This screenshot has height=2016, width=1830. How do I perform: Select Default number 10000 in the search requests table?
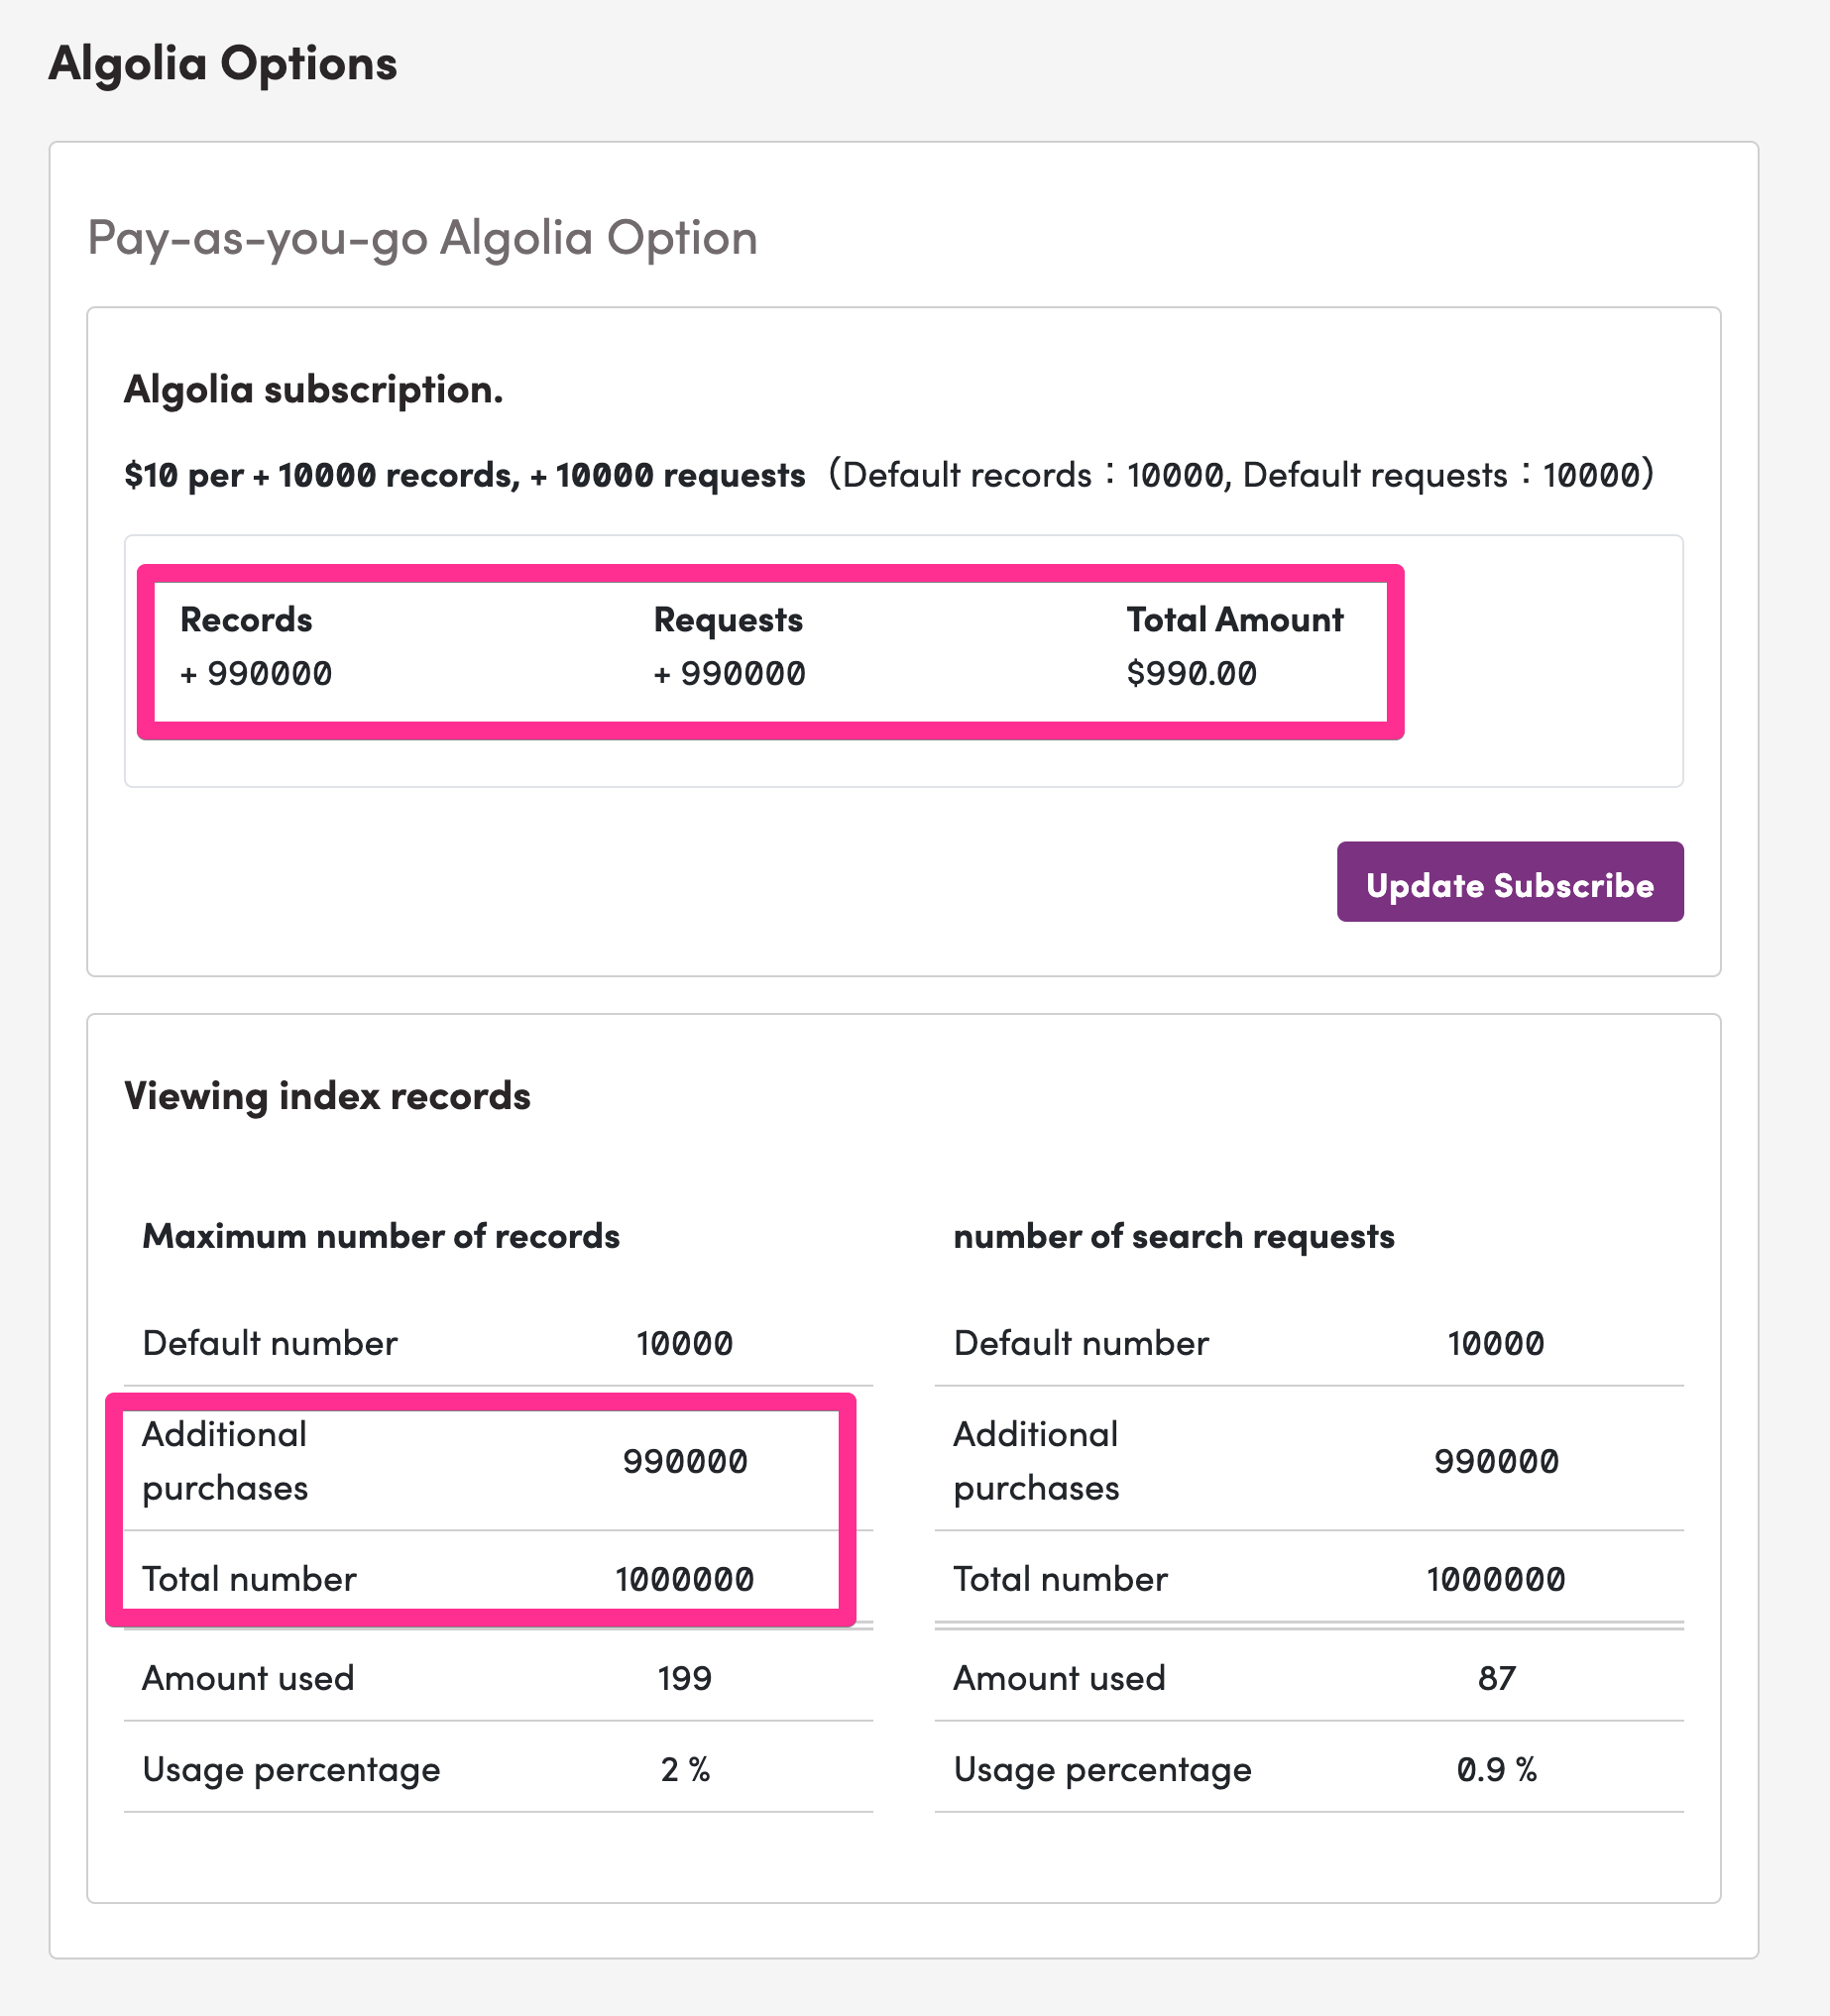pyautogui.click(x=1309, y=1343)
